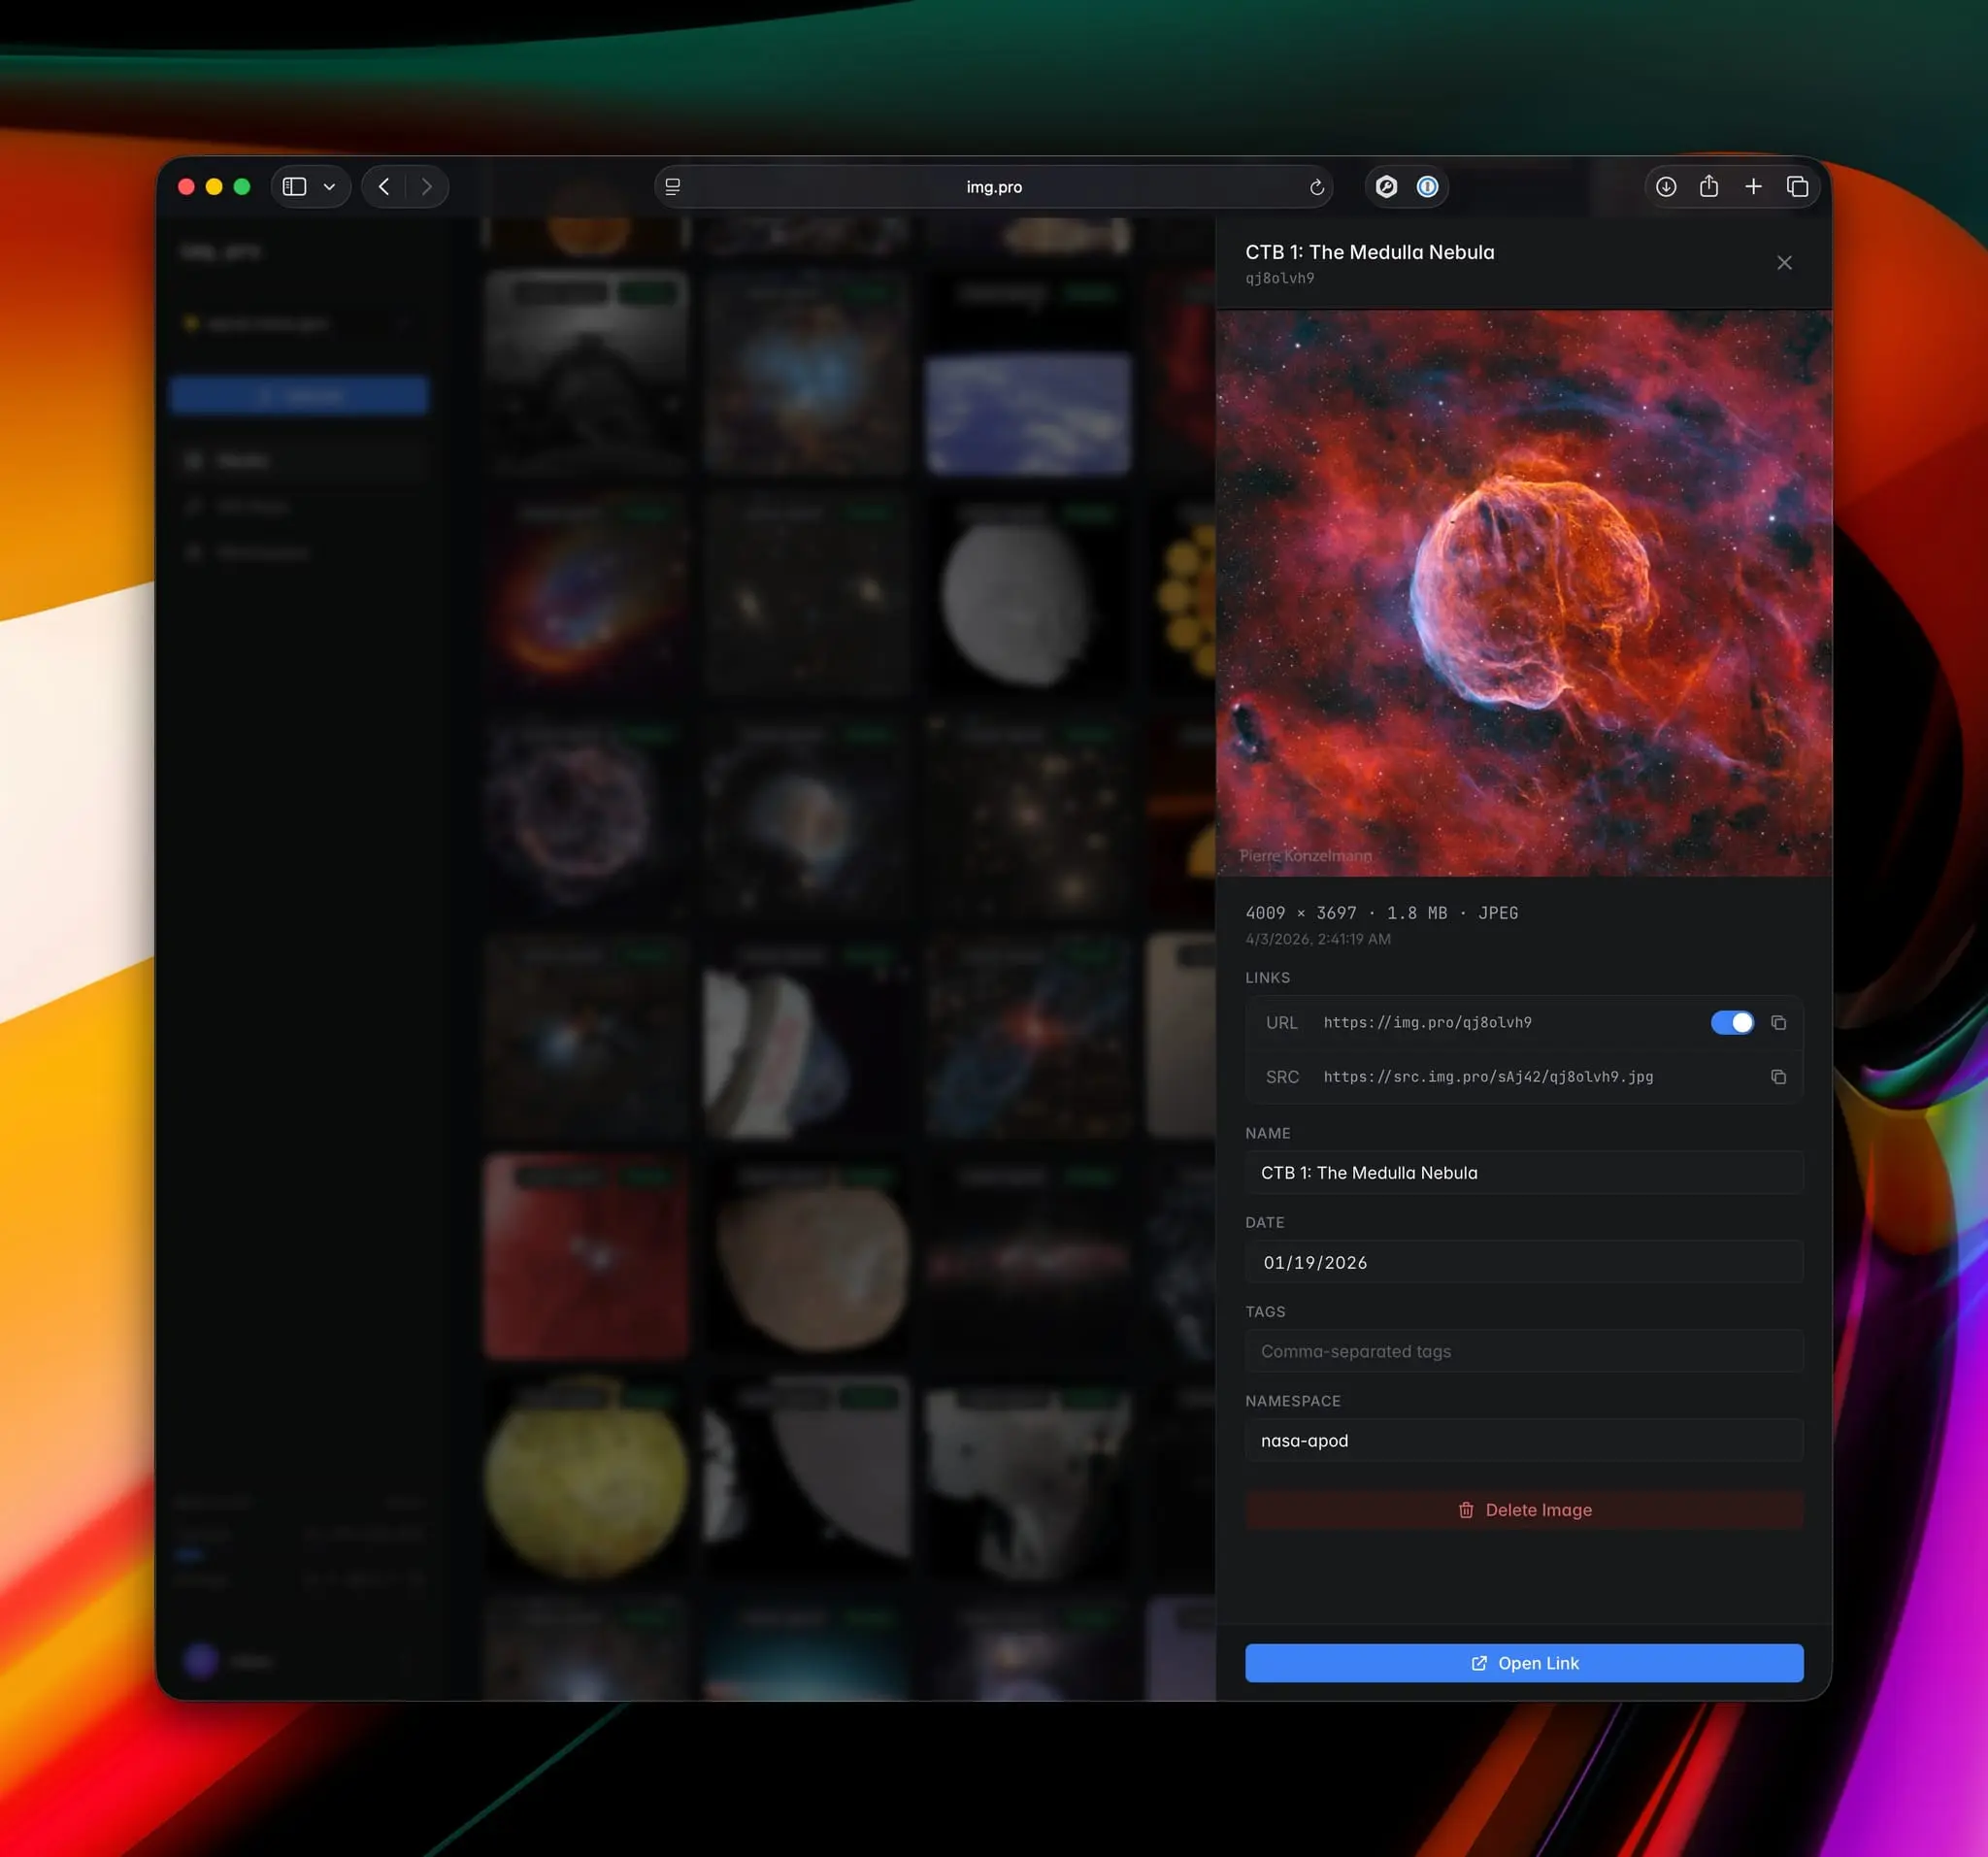The height and width of the screenshot is (1857, 1988).
Task: Edit the Name field CTB 1: The Medulla Nebula
Action: 1524,1173
